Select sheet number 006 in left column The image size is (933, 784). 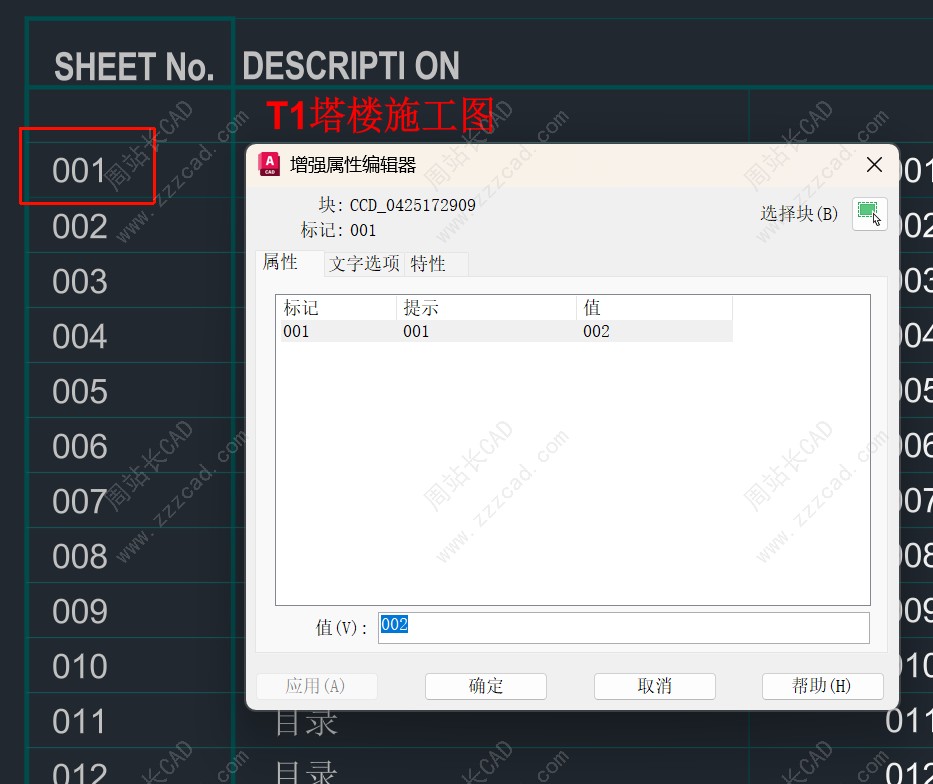80,447
